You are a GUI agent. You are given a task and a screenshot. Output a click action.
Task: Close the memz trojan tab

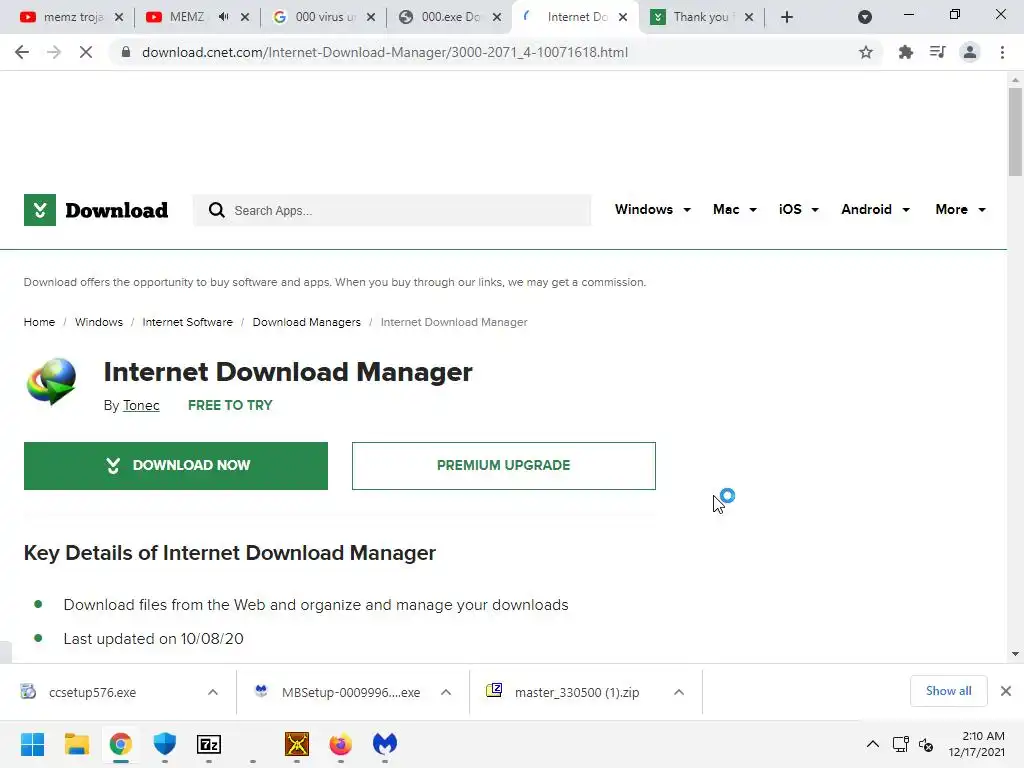click(119, 17)
